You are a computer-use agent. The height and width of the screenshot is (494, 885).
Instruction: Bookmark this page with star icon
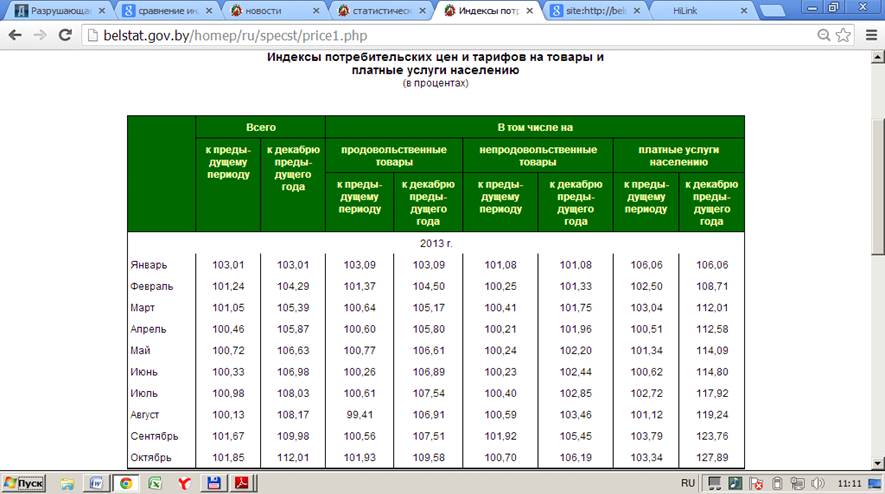[844, 35]
